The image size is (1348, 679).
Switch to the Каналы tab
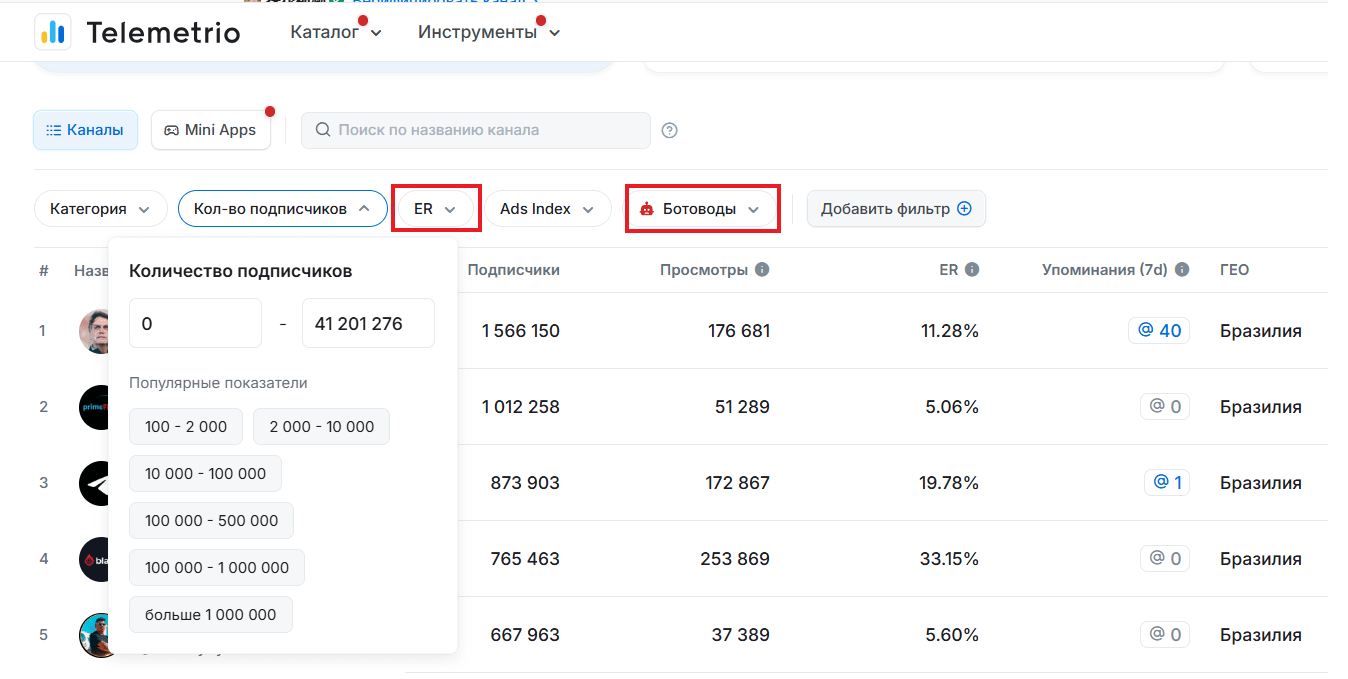coord(85,130)
